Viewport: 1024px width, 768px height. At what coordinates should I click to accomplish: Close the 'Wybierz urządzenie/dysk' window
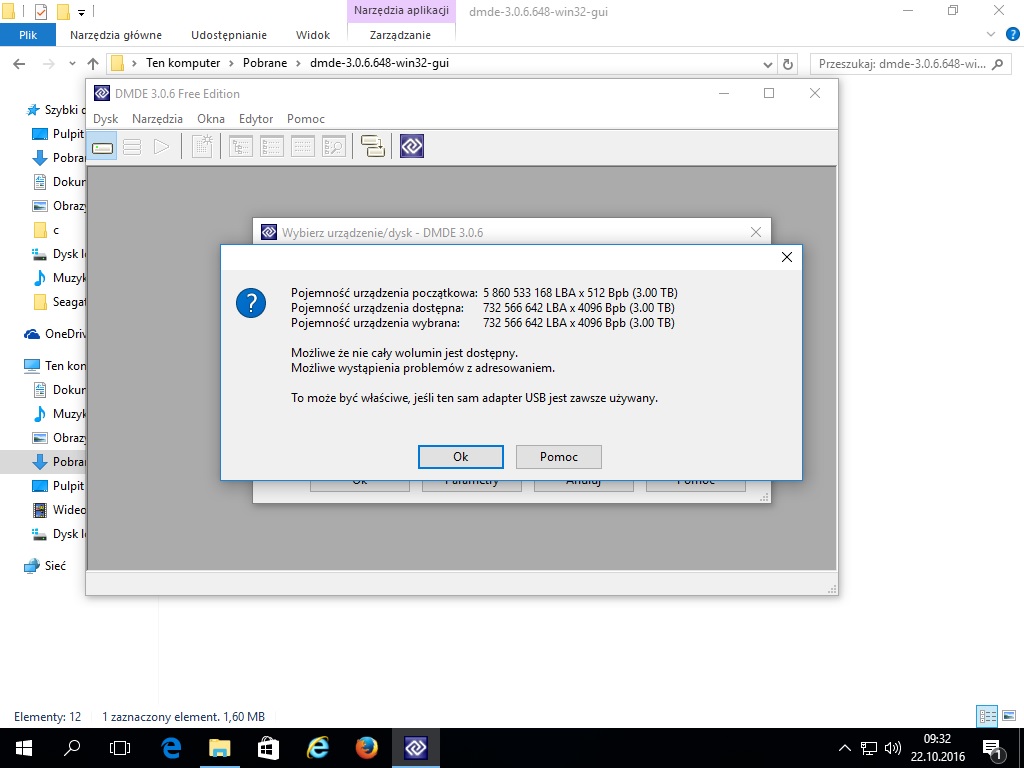click(756, 232)
